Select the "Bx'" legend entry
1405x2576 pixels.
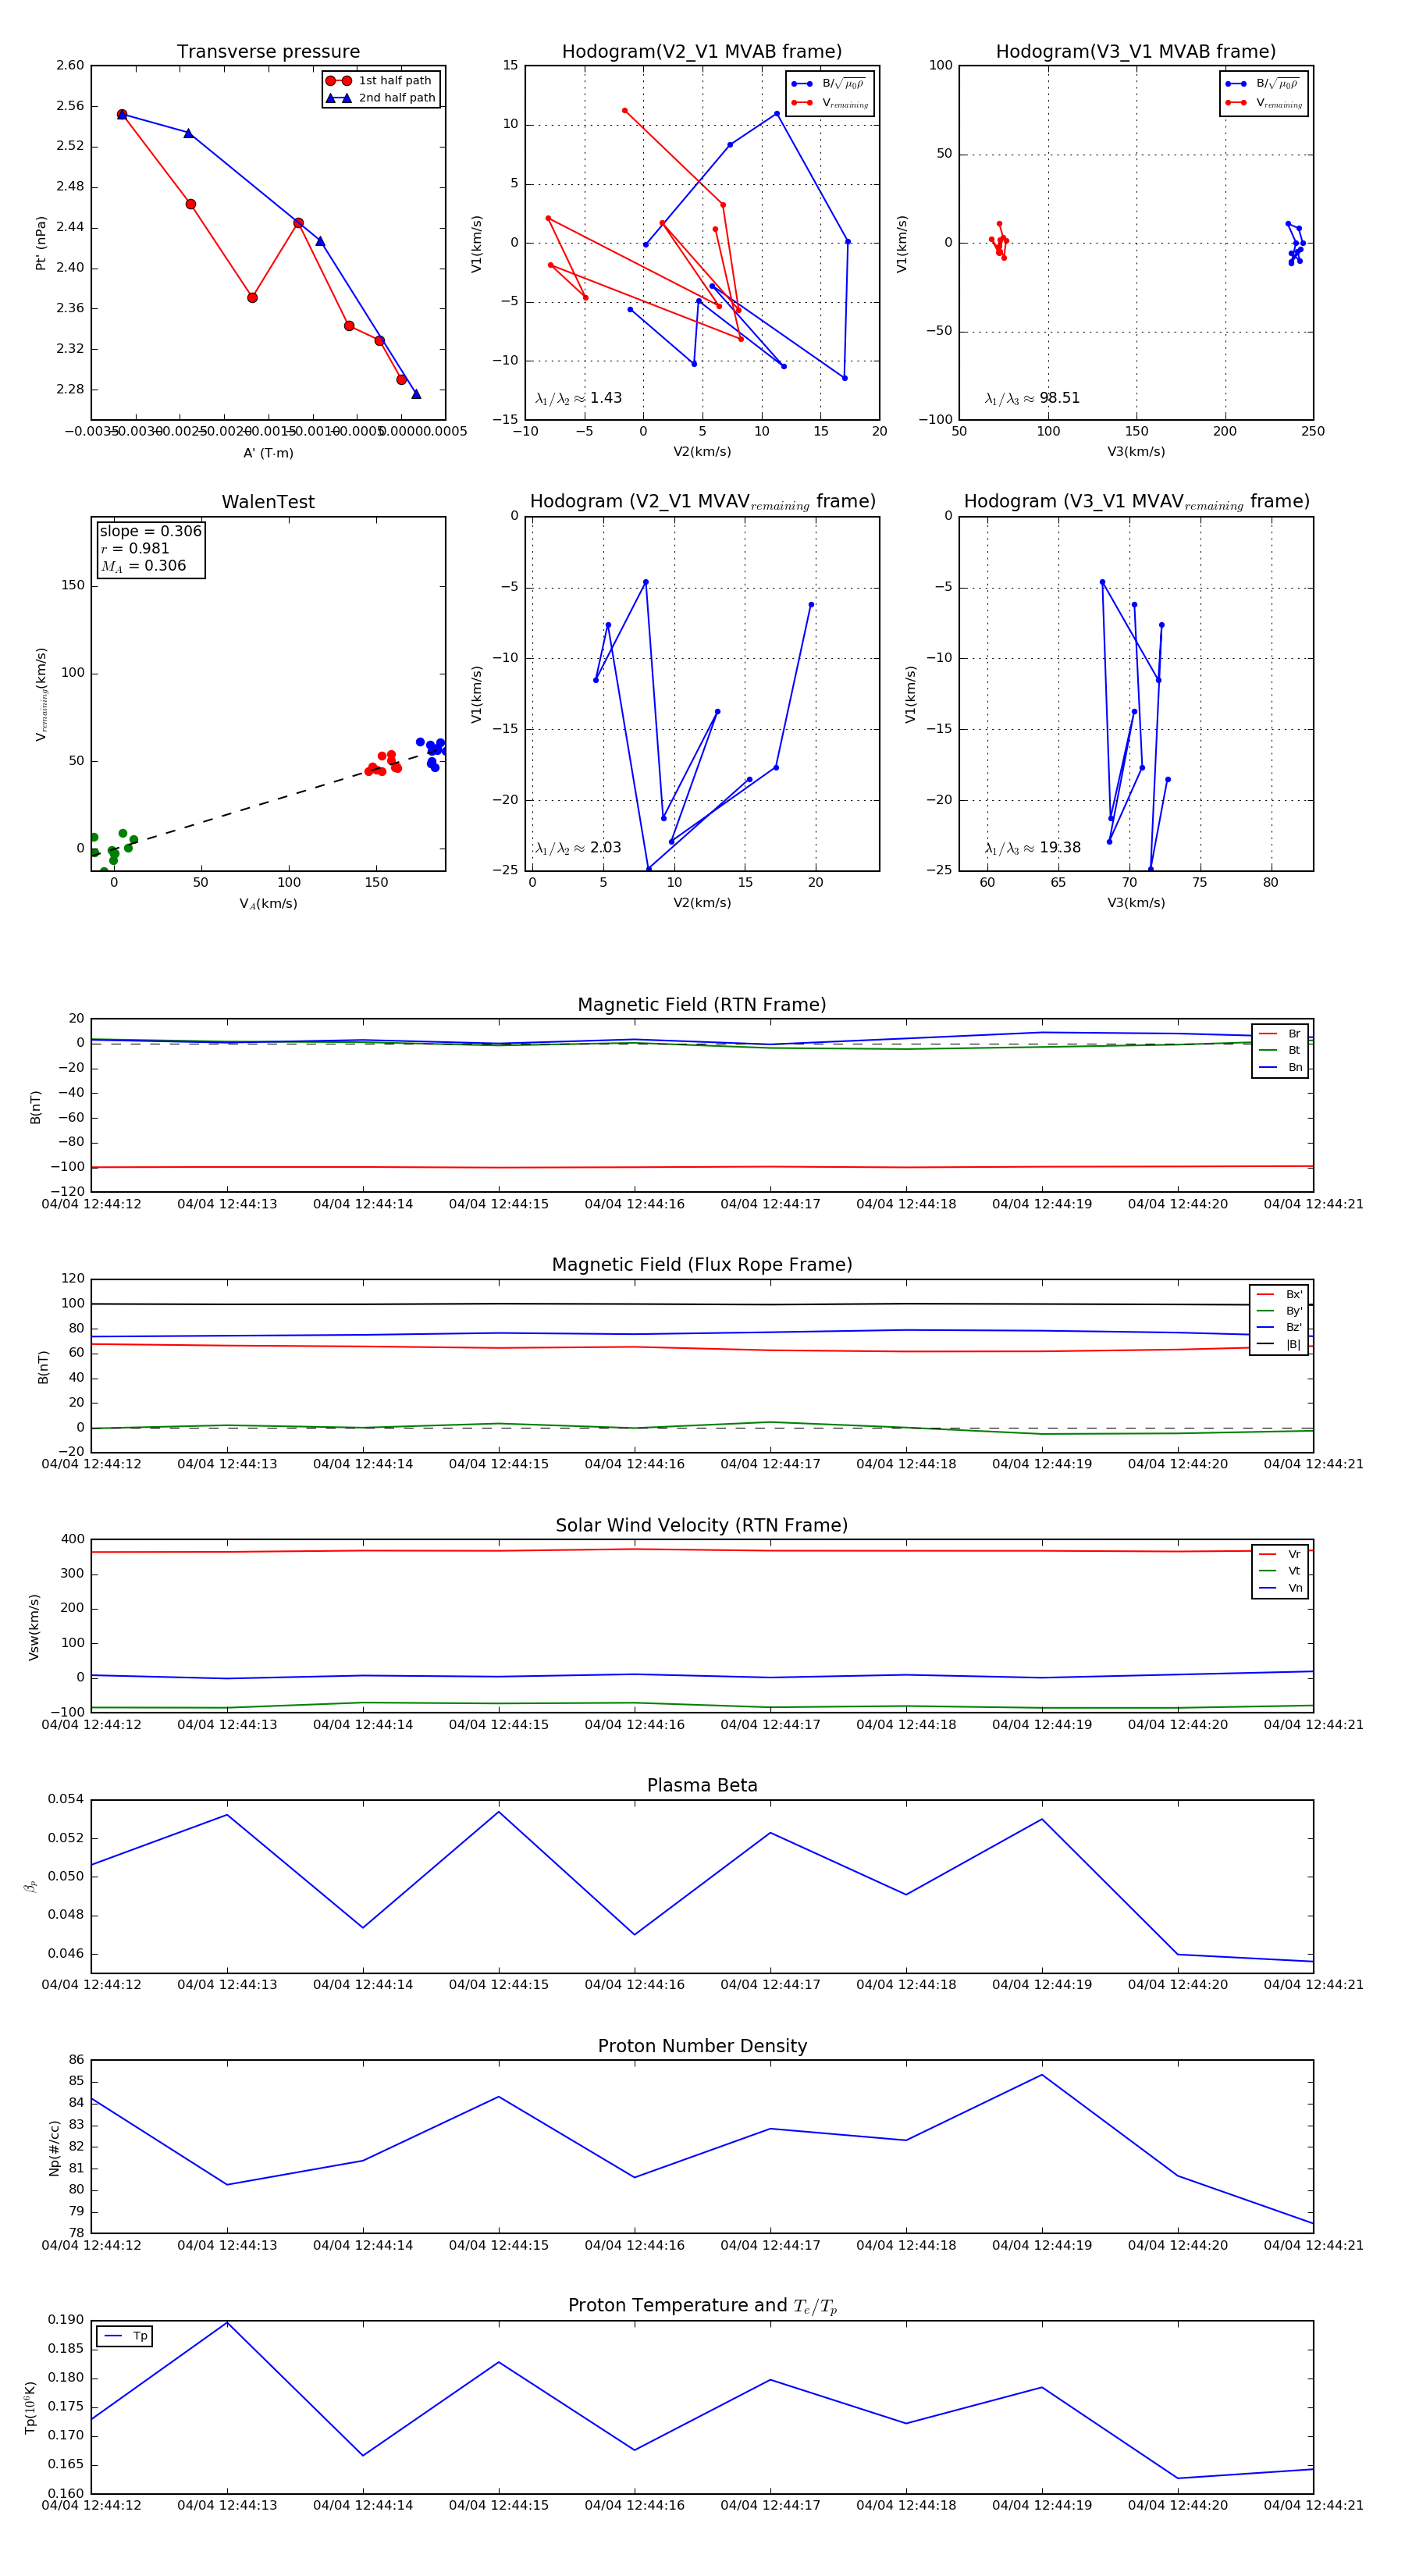coord(1279,1294)
